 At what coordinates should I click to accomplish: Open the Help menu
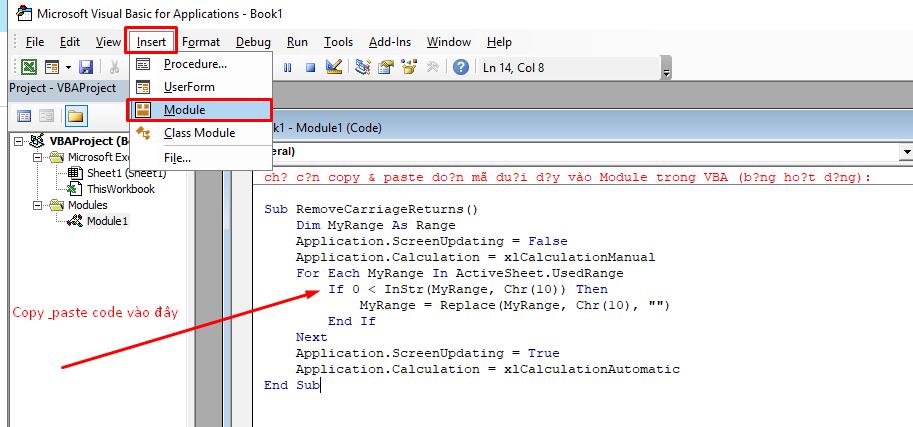(x=499, y=42)
